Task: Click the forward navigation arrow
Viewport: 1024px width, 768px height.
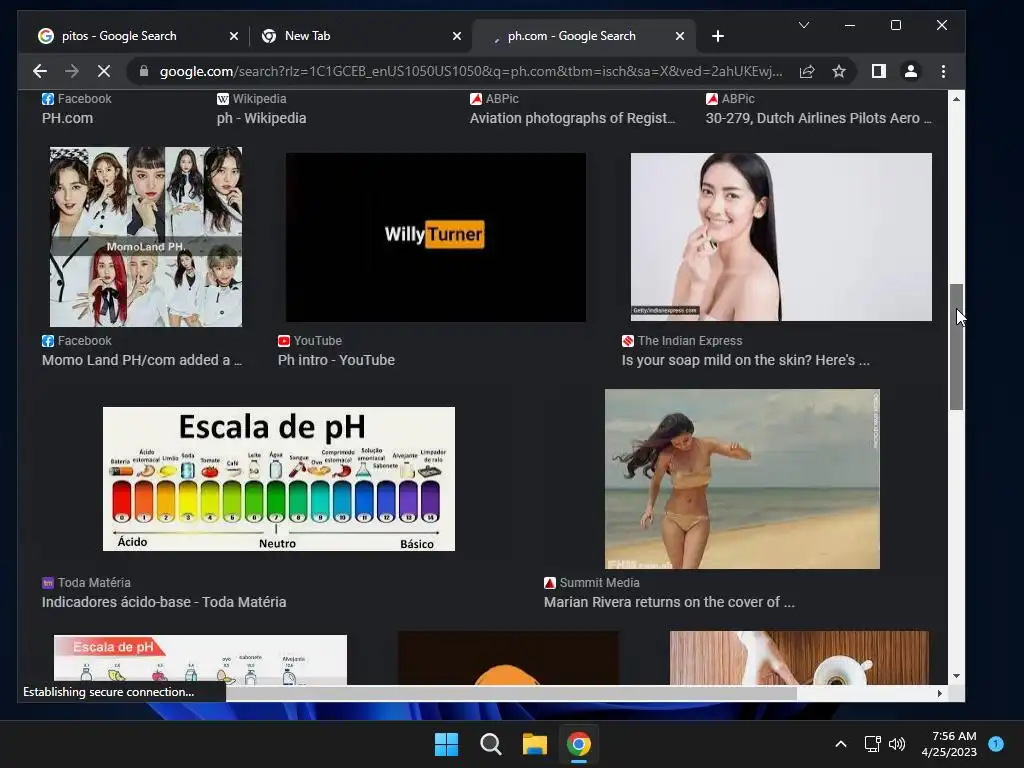Action: 72,71
